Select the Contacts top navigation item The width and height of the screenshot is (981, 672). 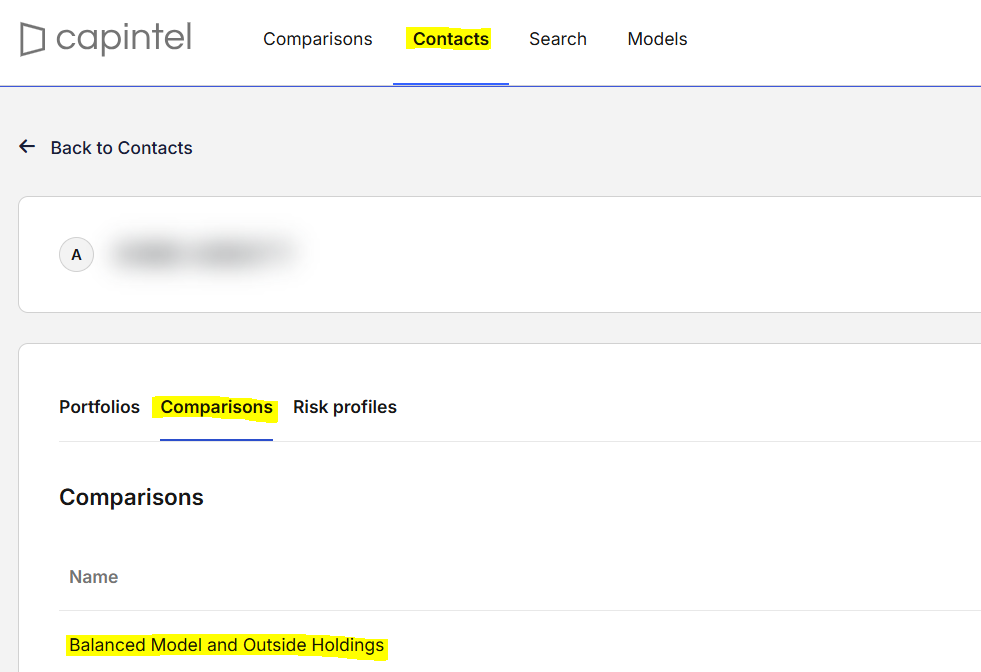tap(450, 39)
